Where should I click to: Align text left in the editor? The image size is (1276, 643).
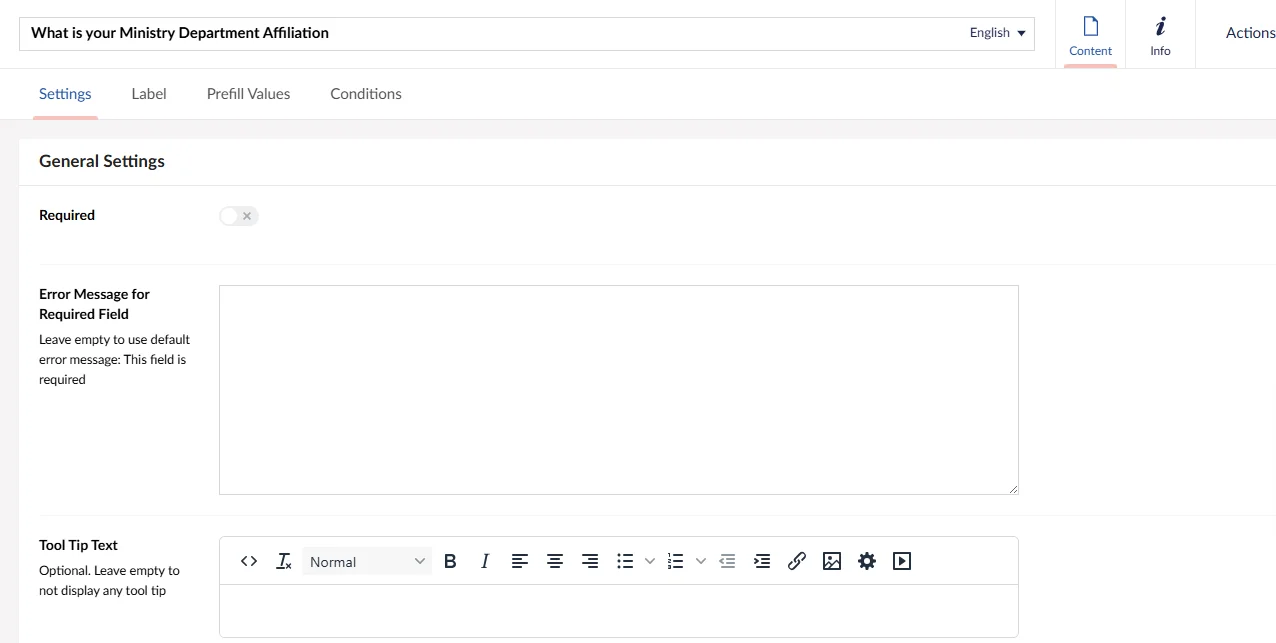pyautogui.click(x=520, y=561)
